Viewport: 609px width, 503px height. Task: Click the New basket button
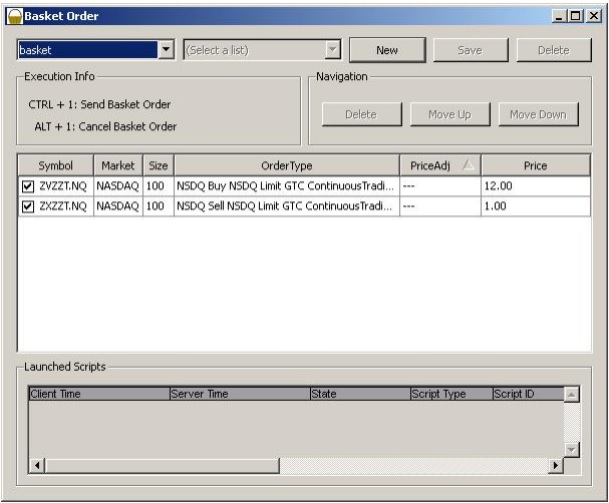click(x=387, y=50)
